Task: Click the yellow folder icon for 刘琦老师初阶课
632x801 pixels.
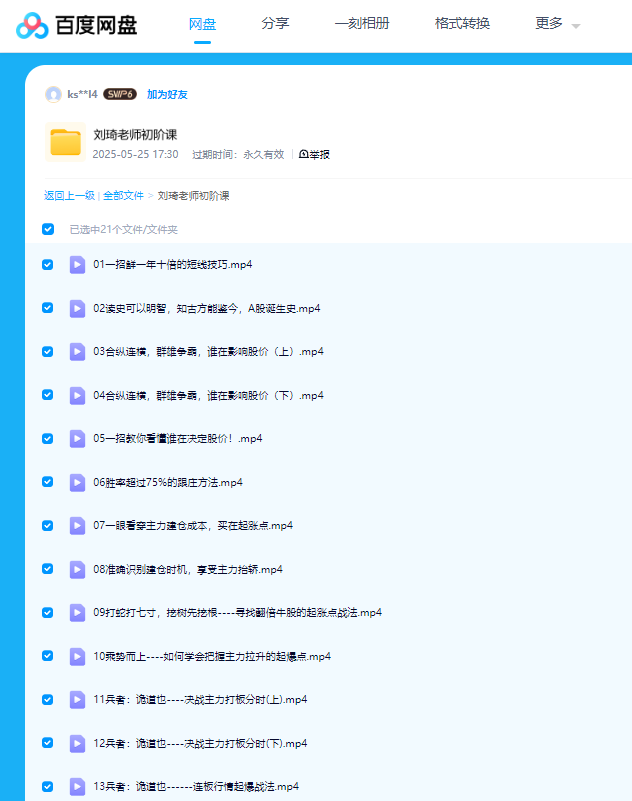Action: point(65,143)
